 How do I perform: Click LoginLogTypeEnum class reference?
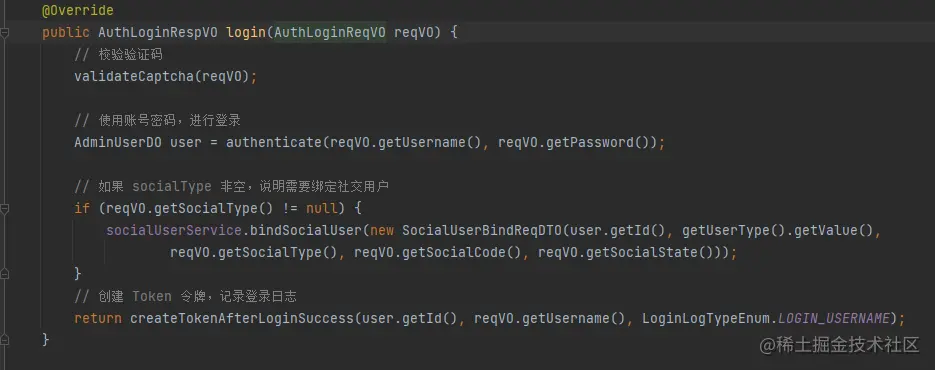tap(707, 318)
